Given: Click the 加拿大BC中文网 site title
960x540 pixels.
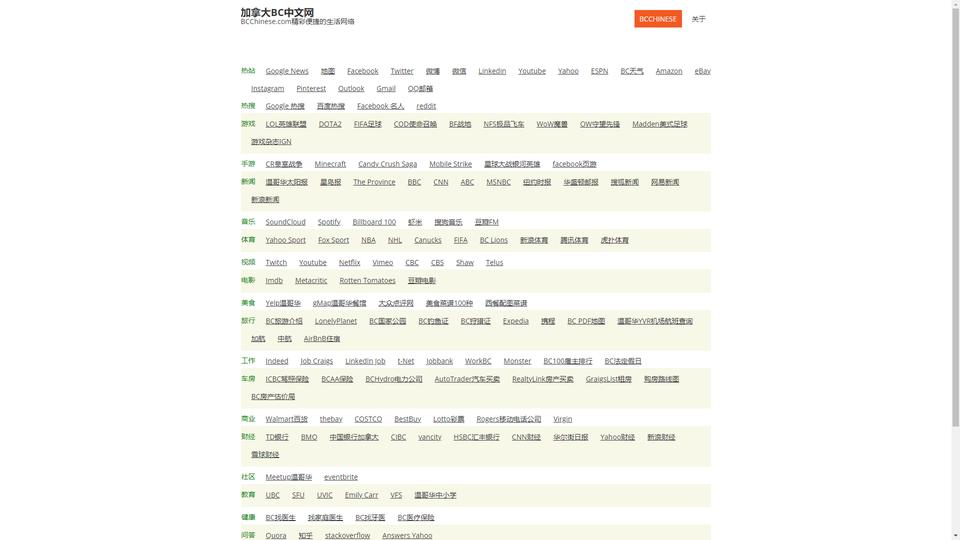Looking at the screenshot, I should [277, 12].
